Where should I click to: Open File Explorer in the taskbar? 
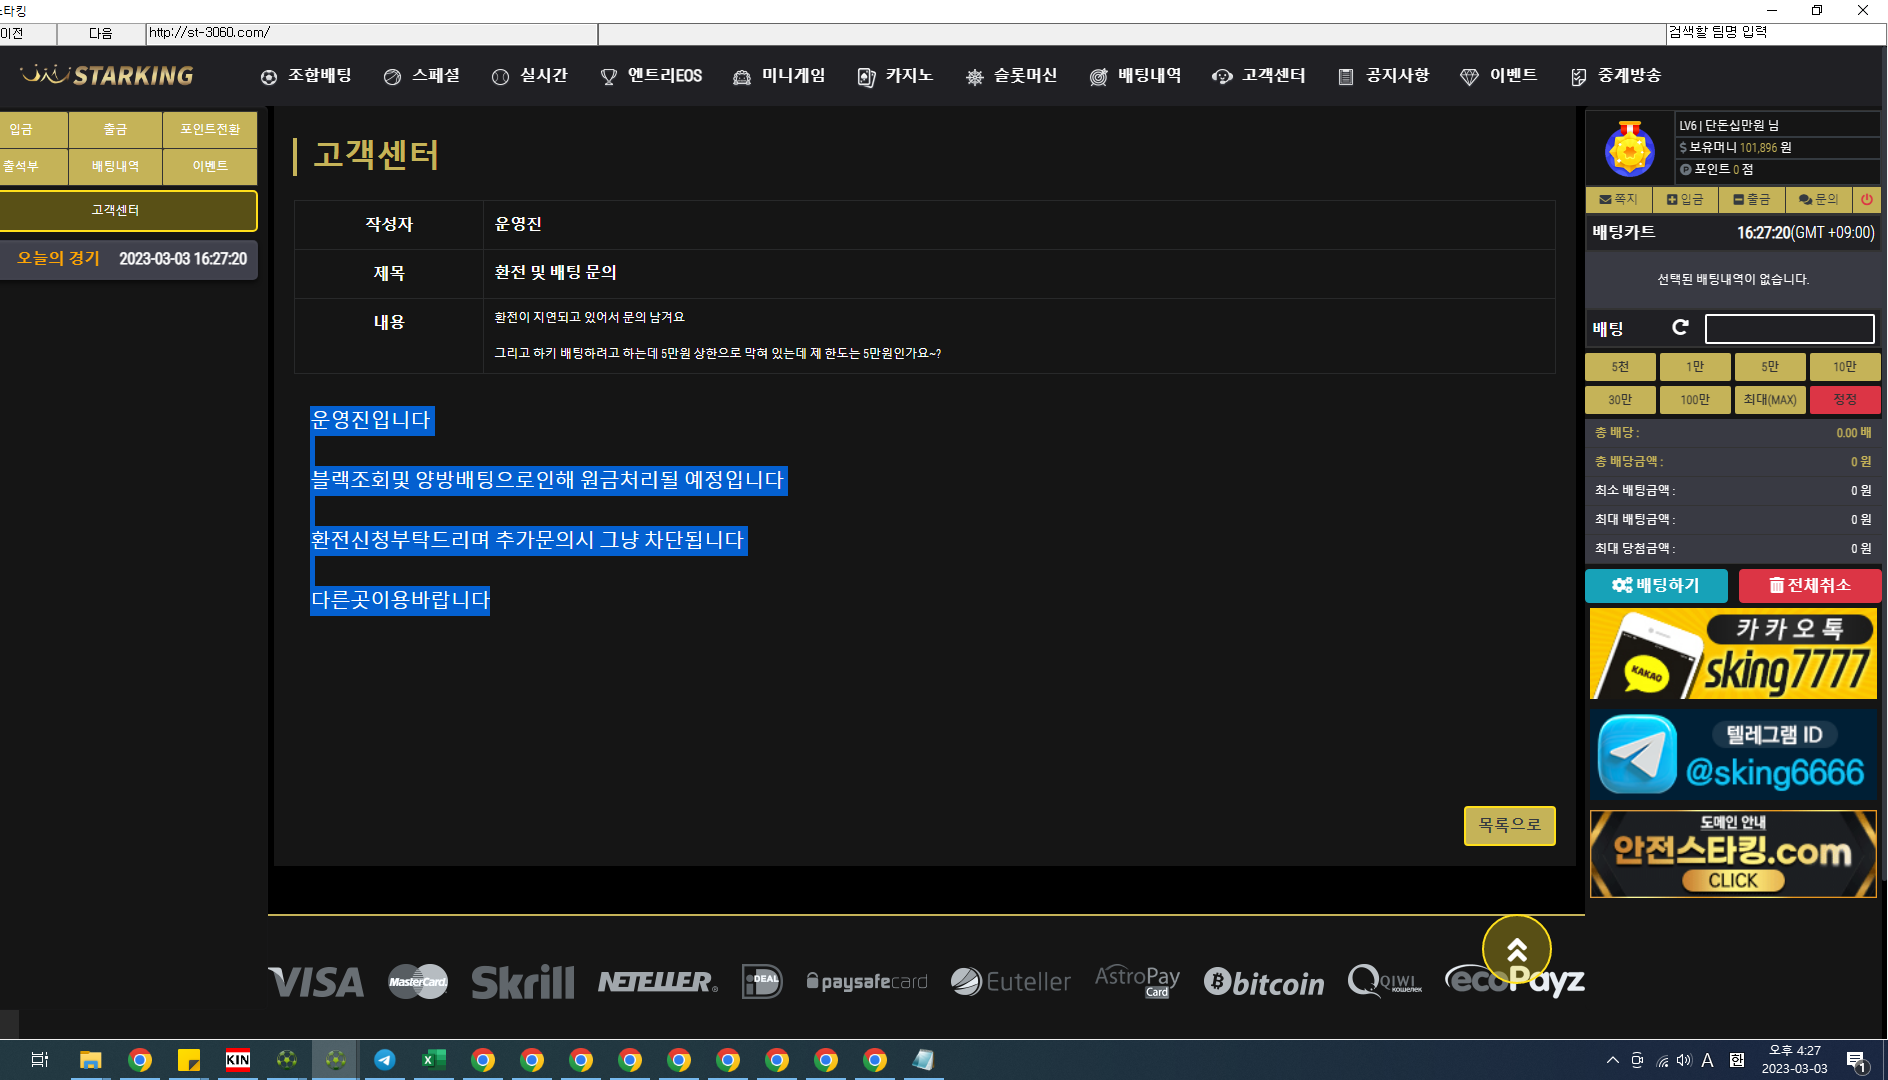[x=91, y=1060]
